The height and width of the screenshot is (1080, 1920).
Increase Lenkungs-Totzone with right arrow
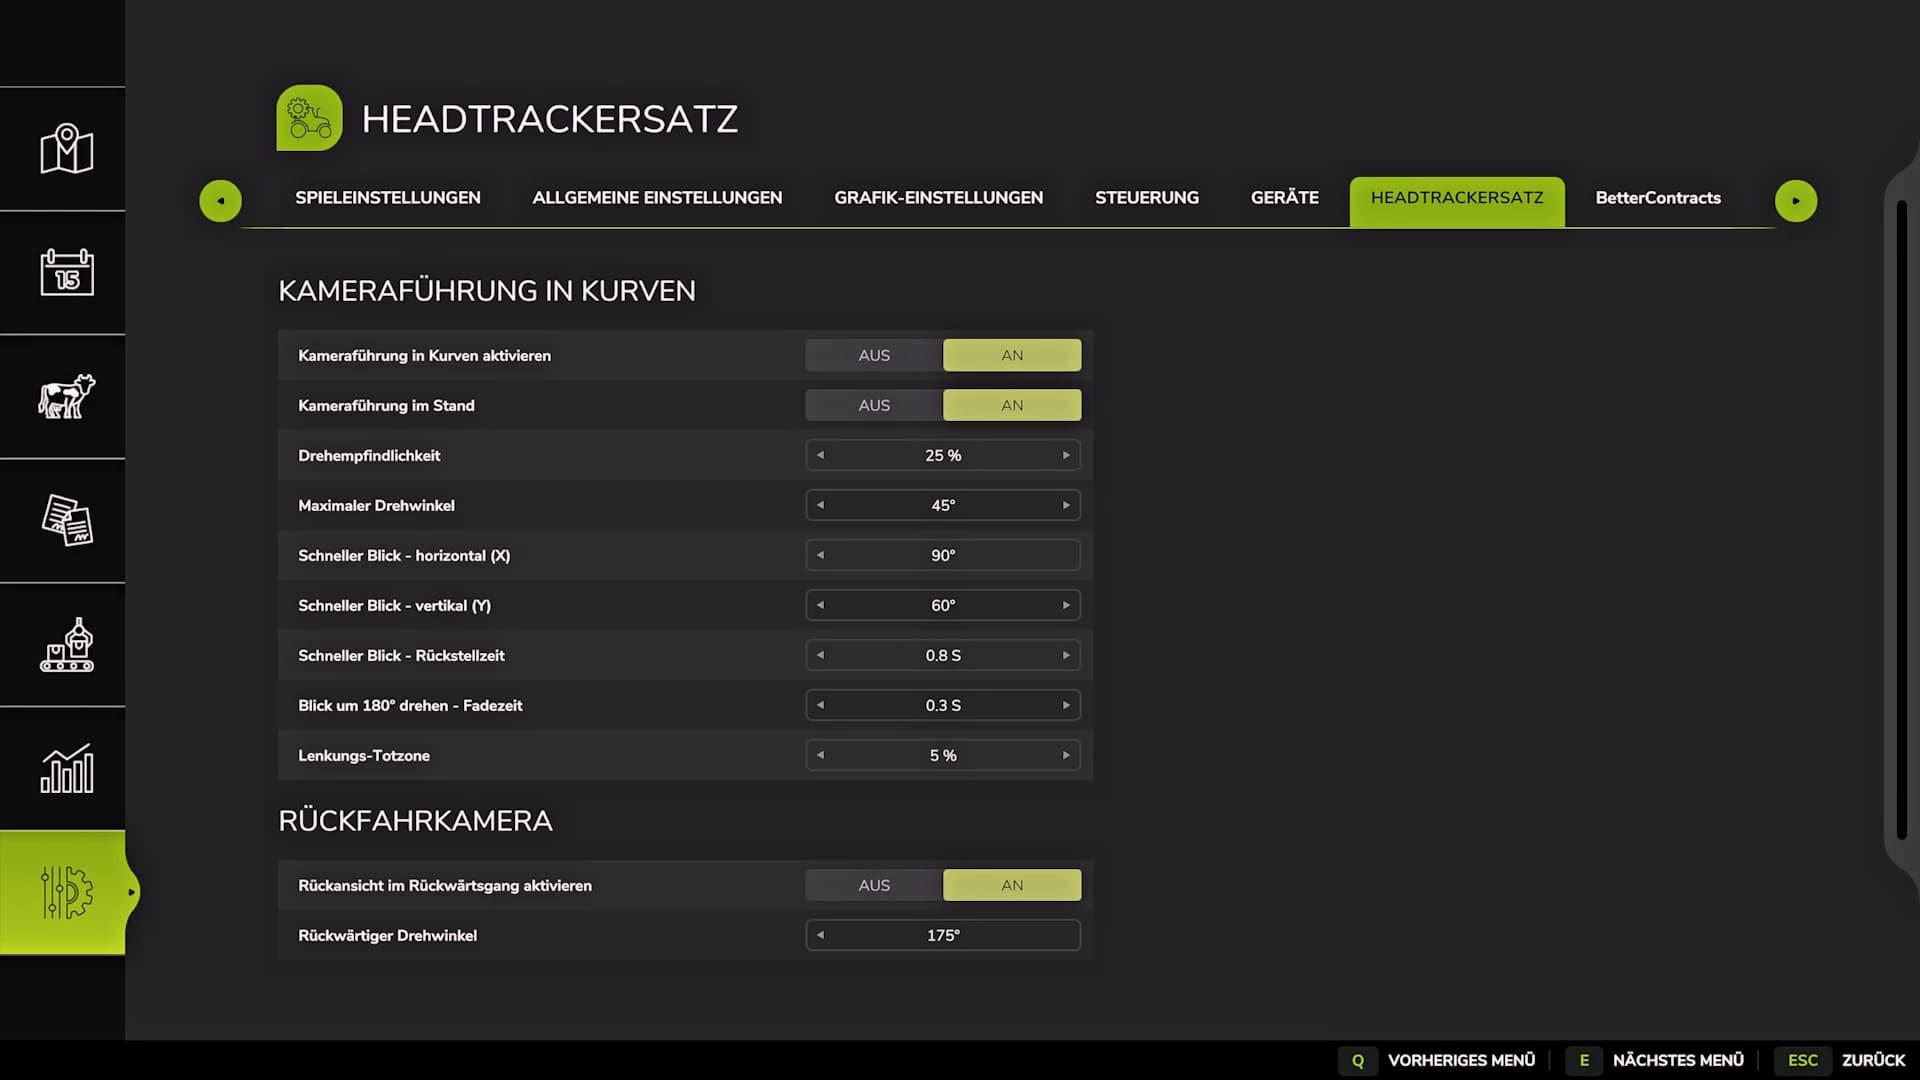(1066, 755)
